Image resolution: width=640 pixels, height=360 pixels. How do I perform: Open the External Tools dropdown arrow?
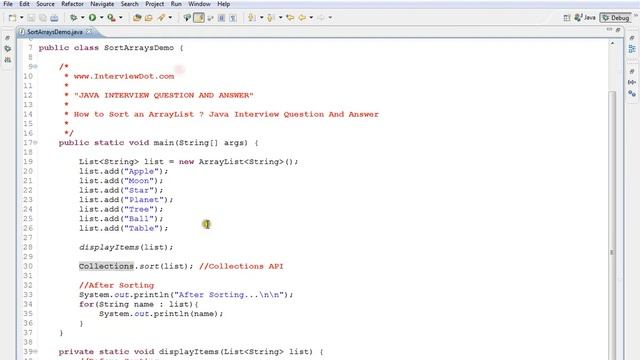(x=120, y=18)
